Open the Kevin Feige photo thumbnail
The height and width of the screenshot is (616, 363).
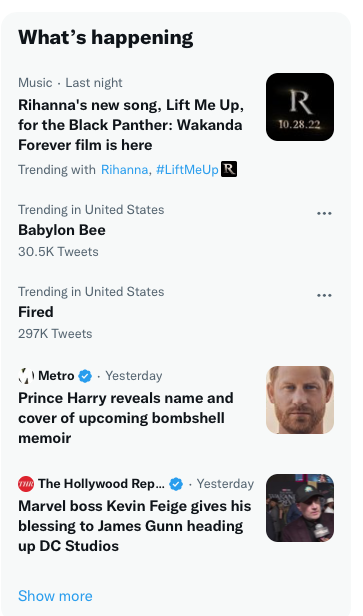300,508
